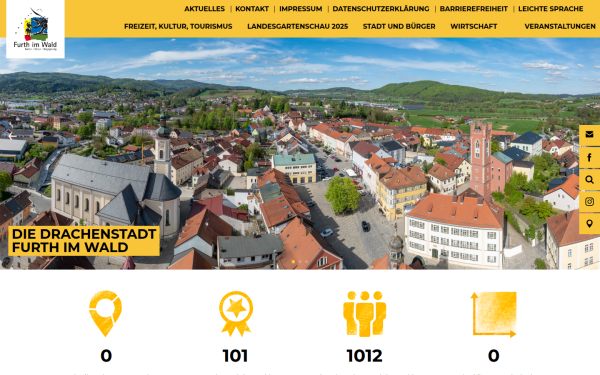
Task: Select the second slider dot
Action: point(300,262)
